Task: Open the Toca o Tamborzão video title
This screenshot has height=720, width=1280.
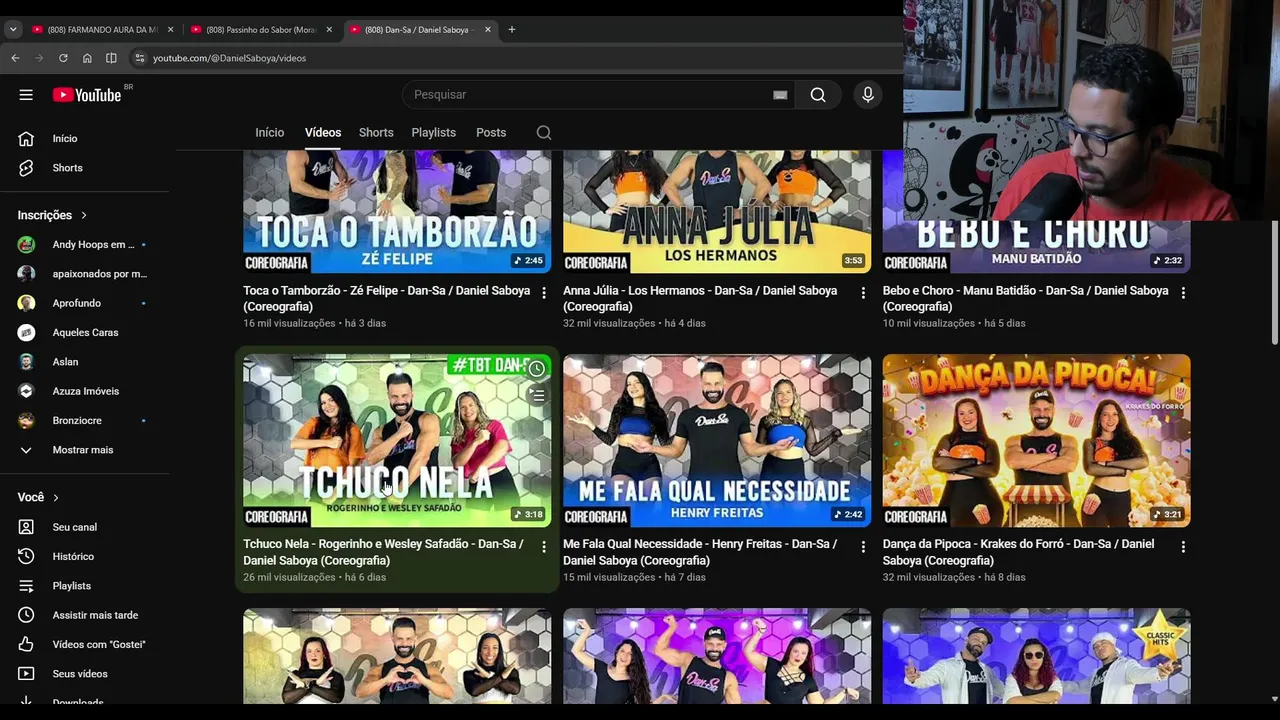Action: 387,299
